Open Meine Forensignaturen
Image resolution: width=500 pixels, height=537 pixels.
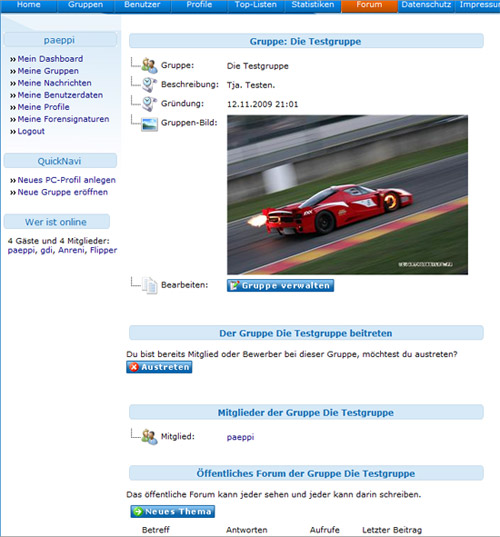click(x=63, y=119)
